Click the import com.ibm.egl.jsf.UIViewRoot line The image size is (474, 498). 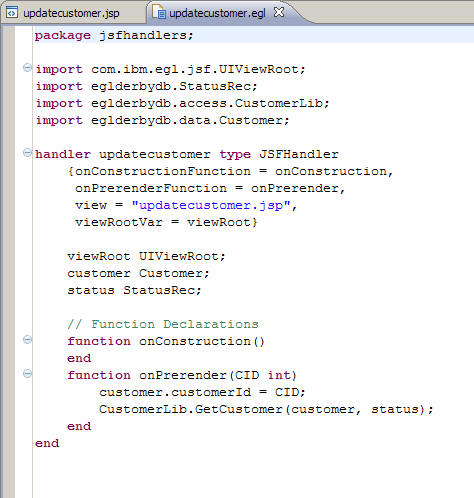pyautogui.click(x=170, y=70)
